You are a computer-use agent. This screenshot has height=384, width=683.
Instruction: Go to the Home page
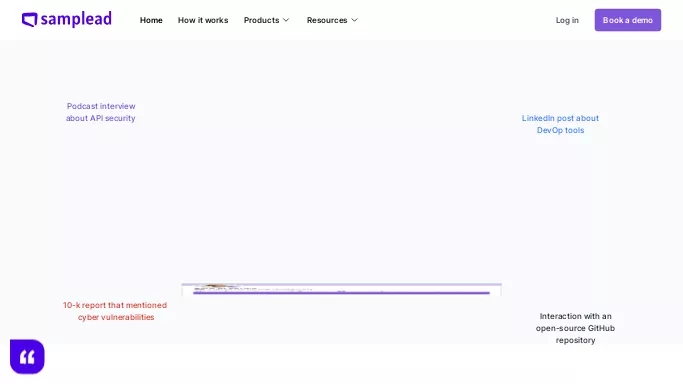tap(151, 20)
